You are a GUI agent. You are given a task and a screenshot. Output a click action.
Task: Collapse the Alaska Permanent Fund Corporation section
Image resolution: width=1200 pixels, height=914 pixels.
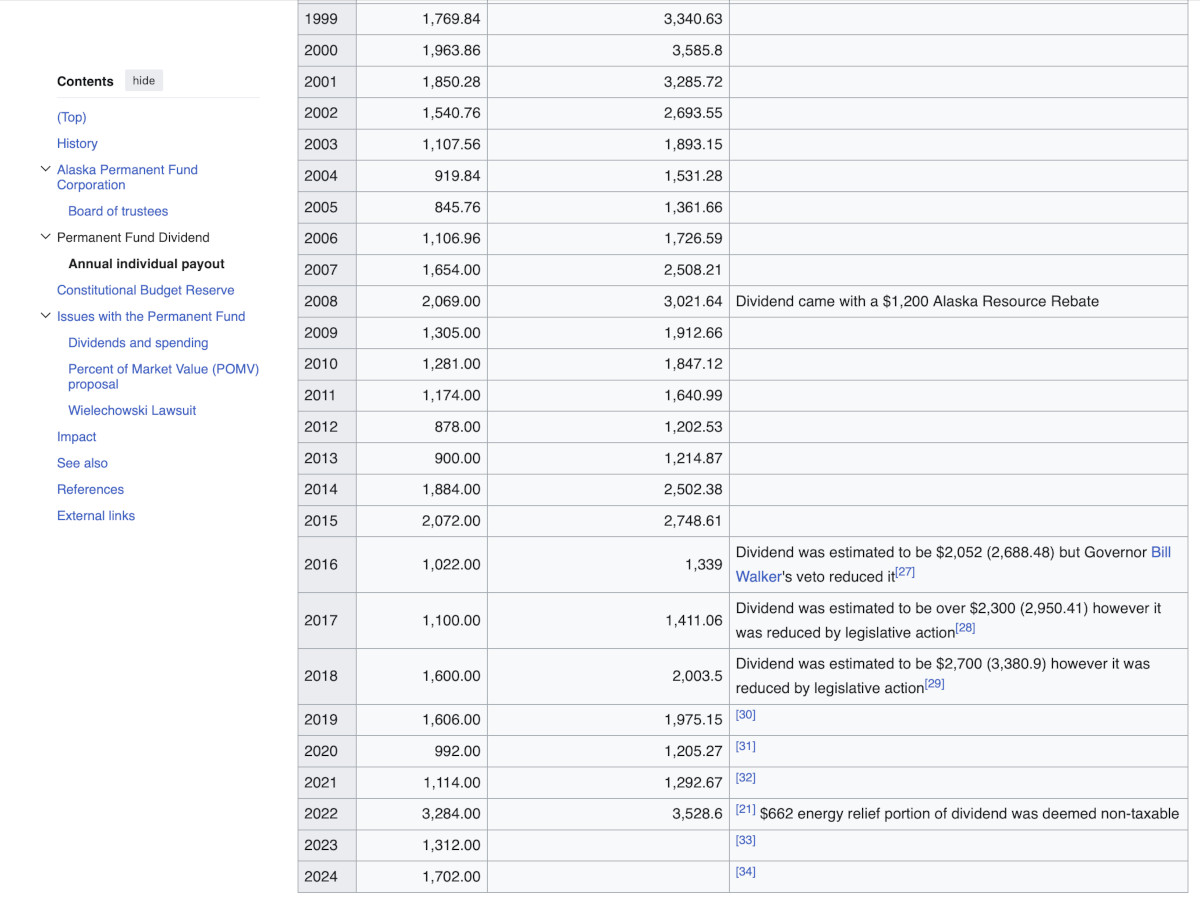point(45,170)
